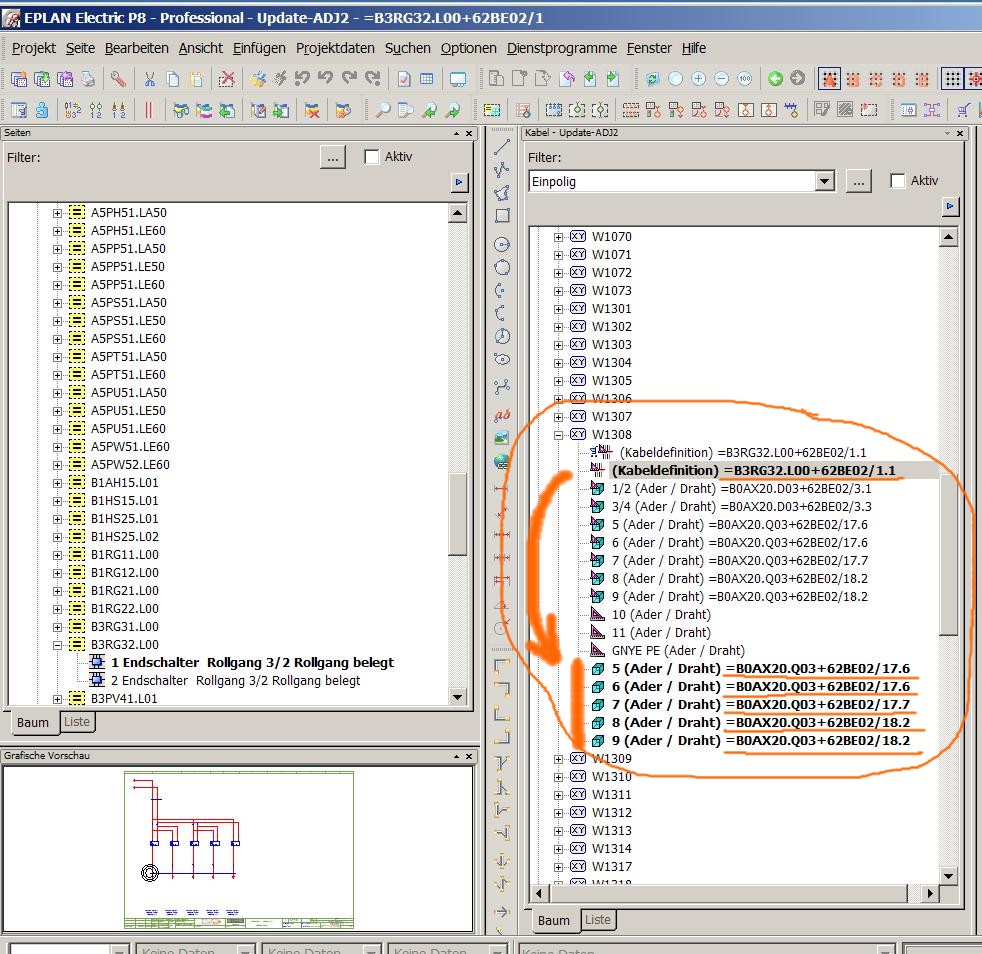Cut the selection with the scissors icon
This screenshot has width=982, height=954.
pos(150,79)
